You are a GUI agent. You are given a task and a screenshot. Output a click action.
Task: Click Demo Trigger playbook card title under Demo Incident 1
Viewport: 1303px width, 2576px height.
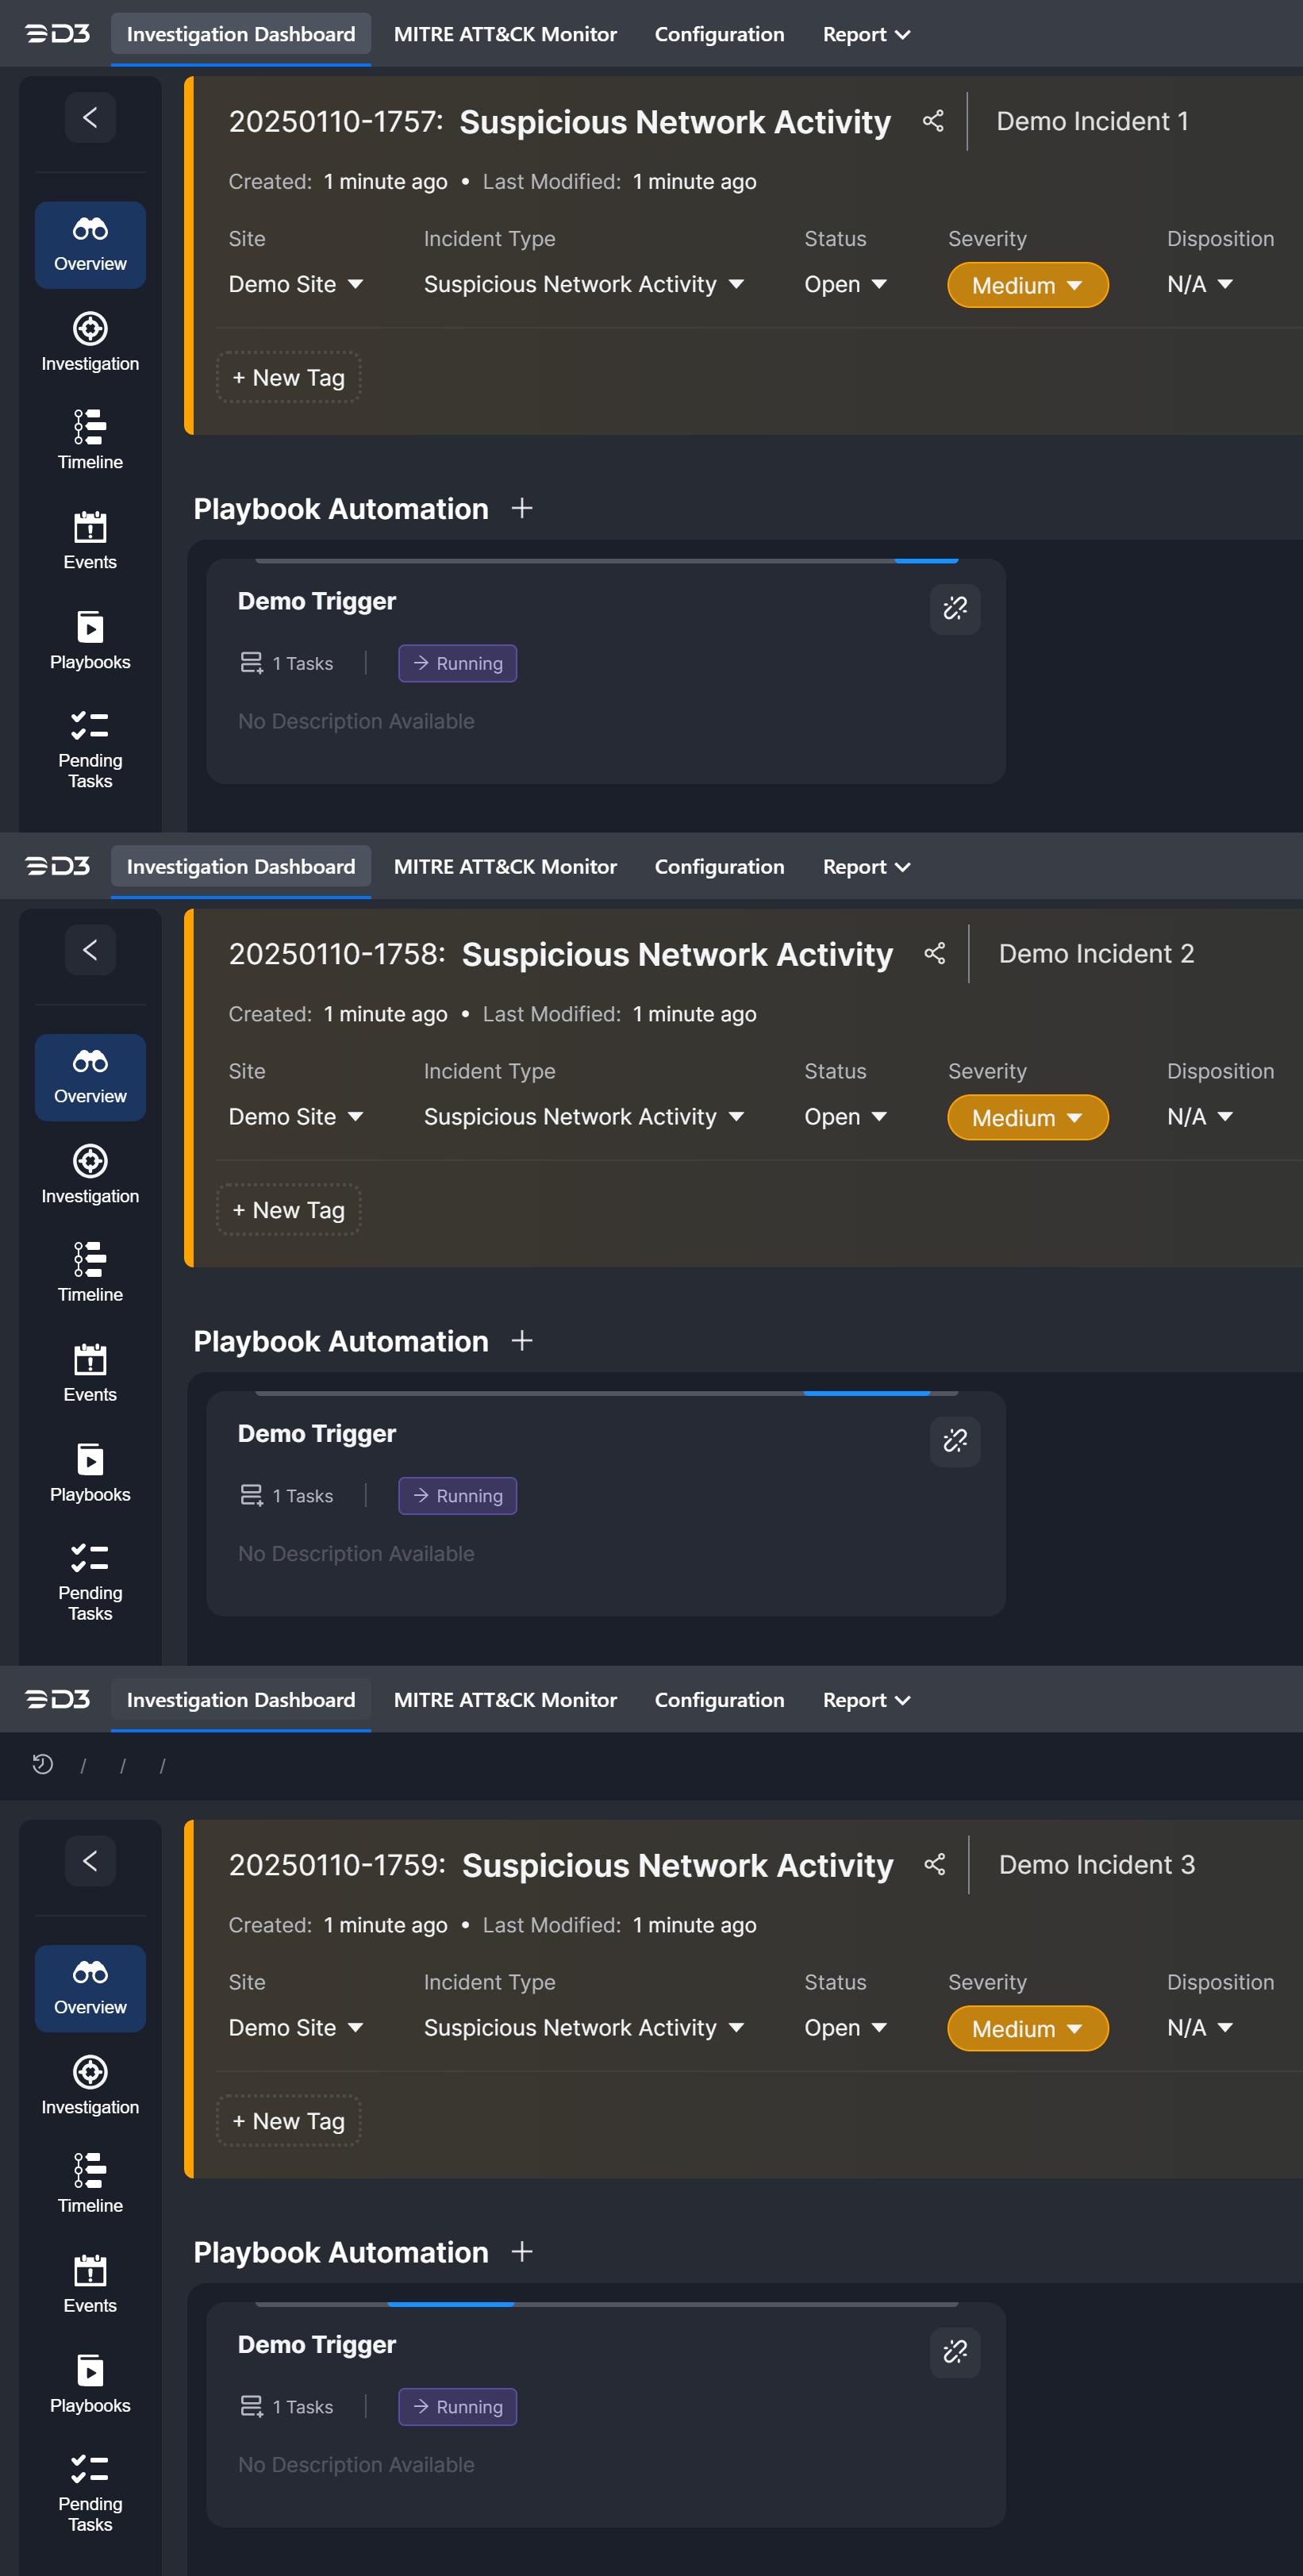tap(317, 601)
